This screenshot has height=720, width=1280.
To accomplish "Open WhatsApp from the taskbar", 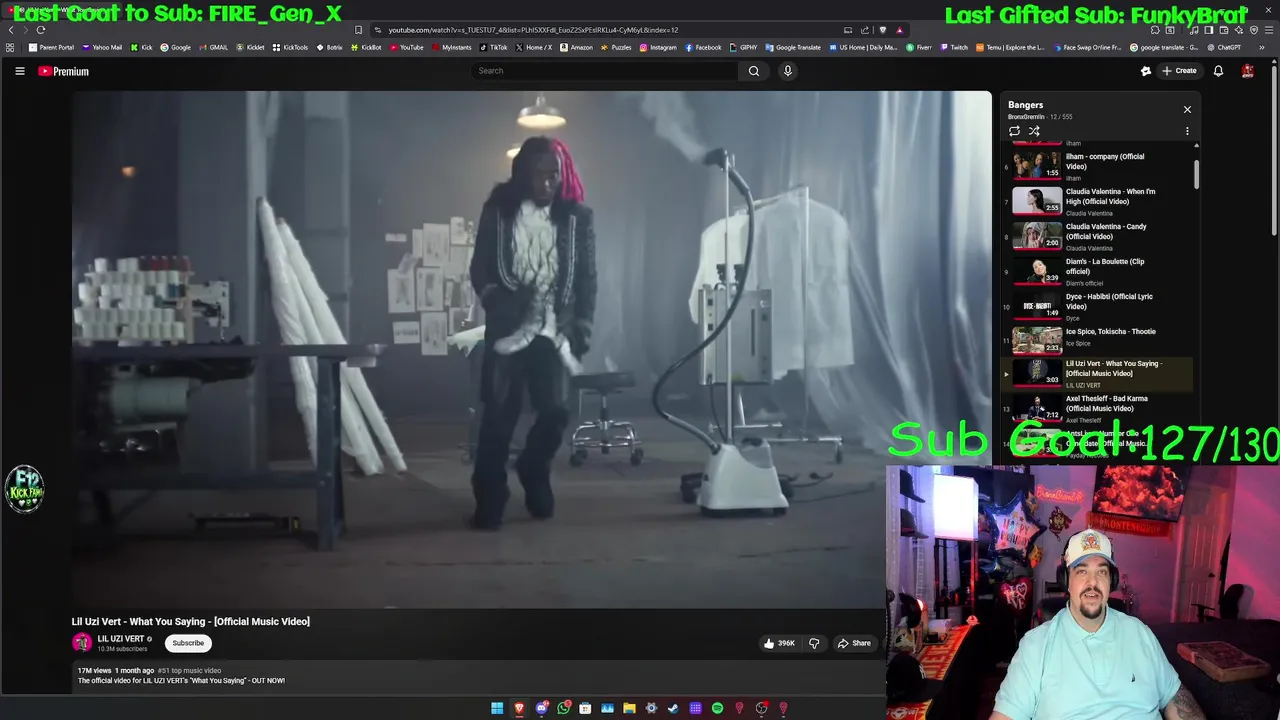I will coord(564,708).
